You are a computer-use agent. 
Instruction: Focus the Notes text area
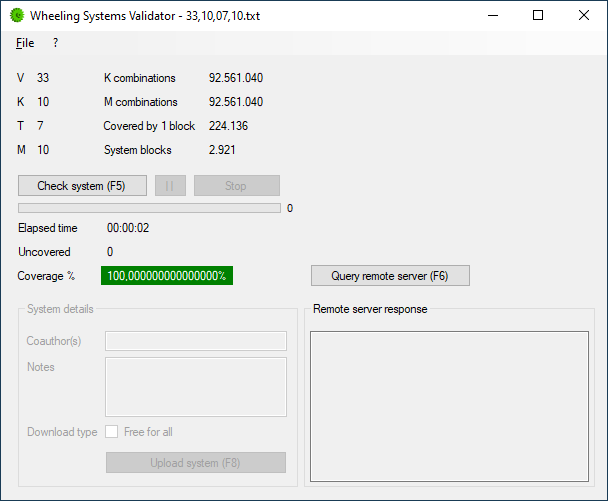196,387
